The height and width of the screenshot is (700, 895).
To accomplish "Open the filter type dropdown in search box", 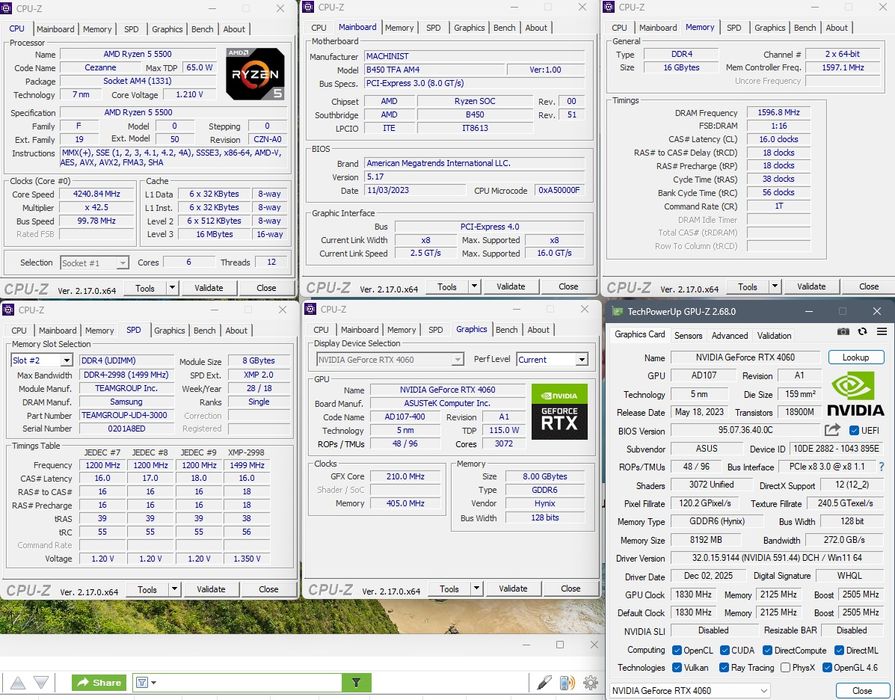I will click(146, 682).
